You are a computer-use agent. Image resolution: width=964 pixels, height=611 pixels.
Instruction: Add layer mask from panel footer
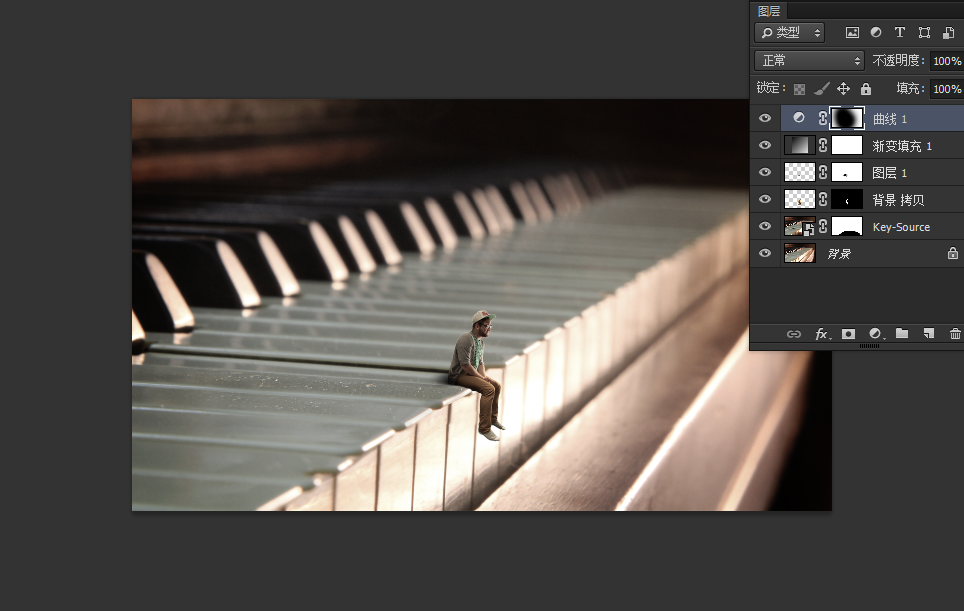click(848, 334)
